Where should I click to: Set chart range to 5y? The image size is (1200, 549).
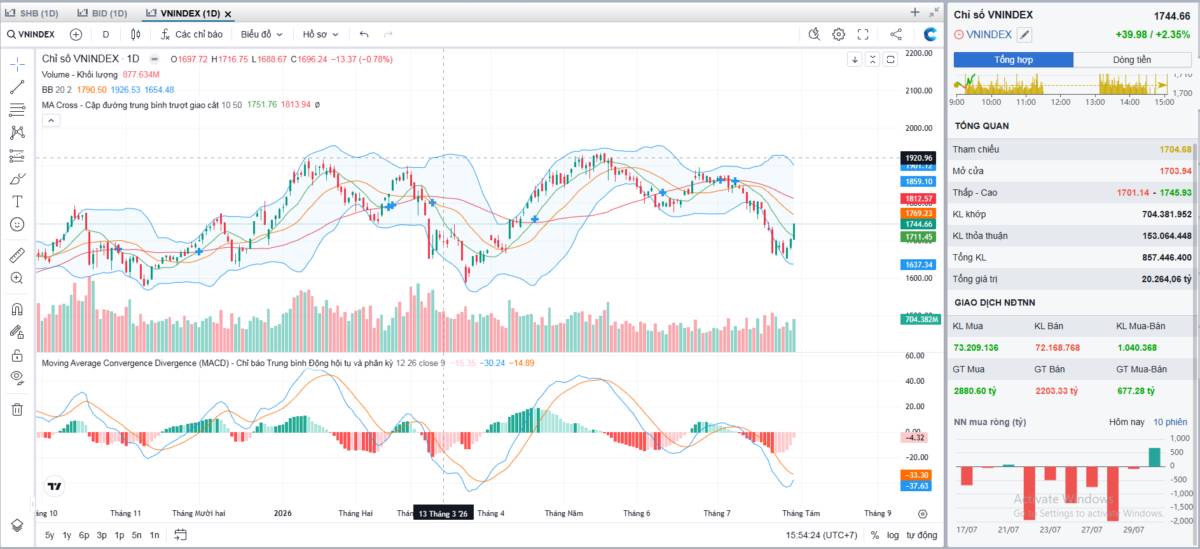50,535
